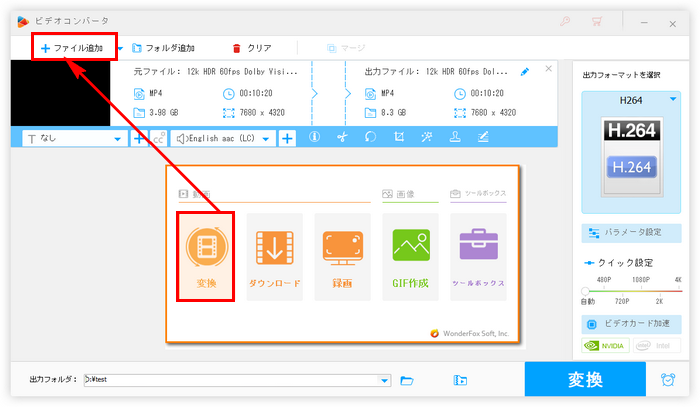
Task: Click pencil icon to rename output file
Action: point(526,72)
